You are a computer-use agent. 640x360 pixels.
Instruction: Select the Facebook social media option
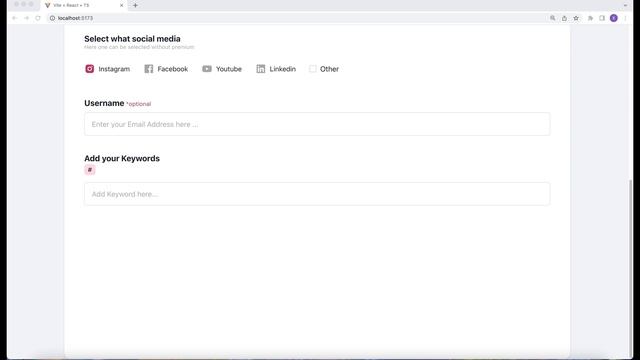pyautogui.click(x=166, y=69)
